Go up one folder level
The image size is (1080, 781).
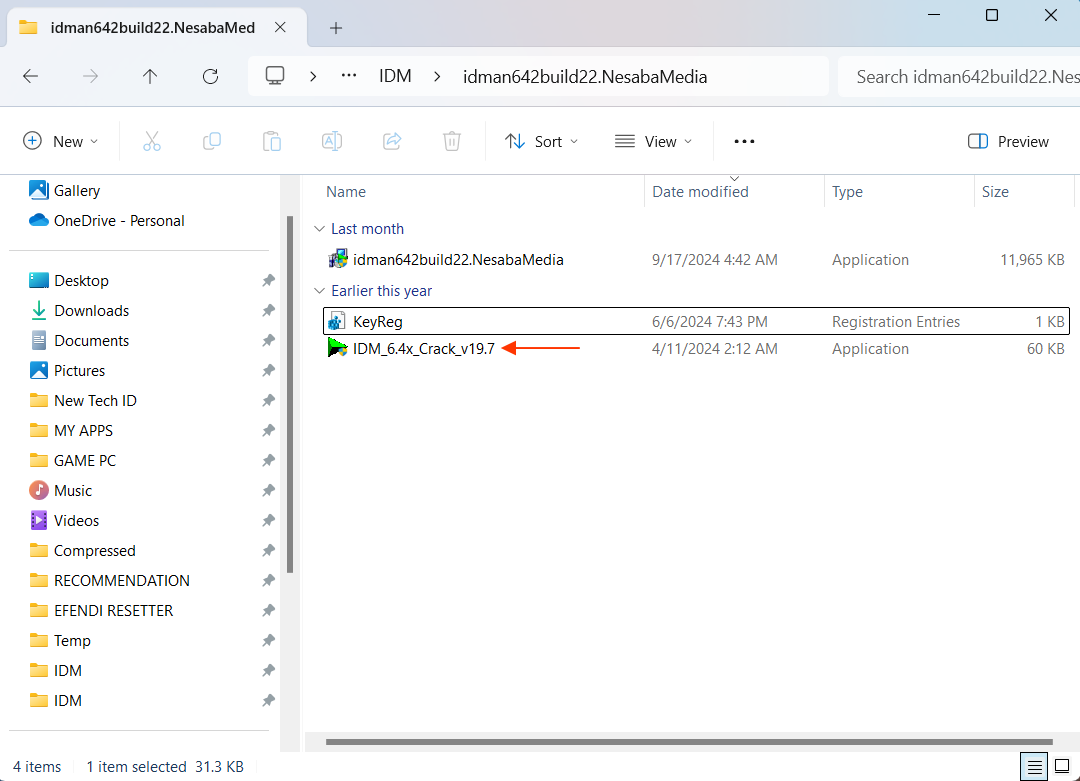[149, 76]
